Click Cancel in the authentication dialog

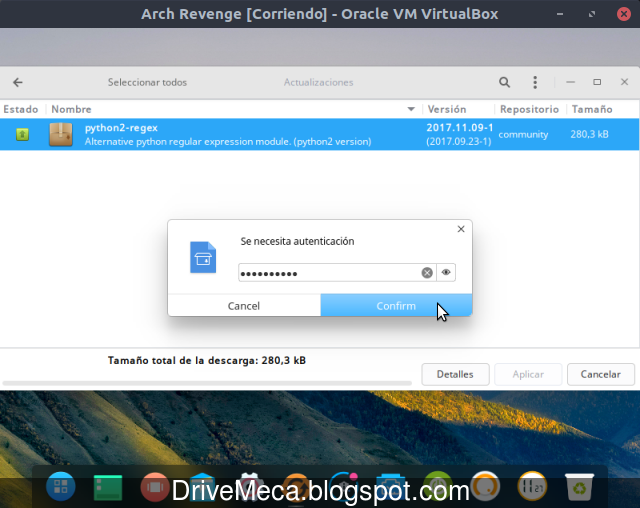(x=244, y=305)
